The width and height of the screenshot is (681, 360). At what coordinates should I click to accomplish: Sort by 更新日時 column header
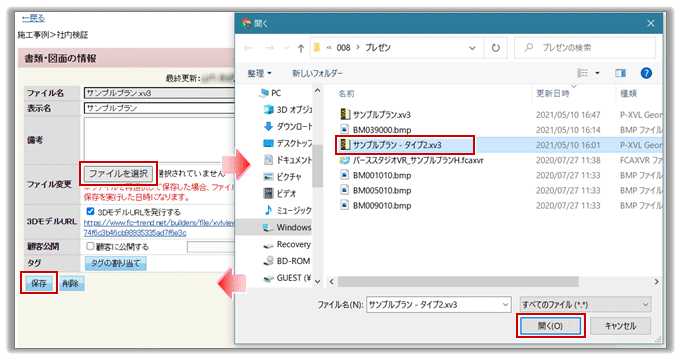(x=552, y=93)
